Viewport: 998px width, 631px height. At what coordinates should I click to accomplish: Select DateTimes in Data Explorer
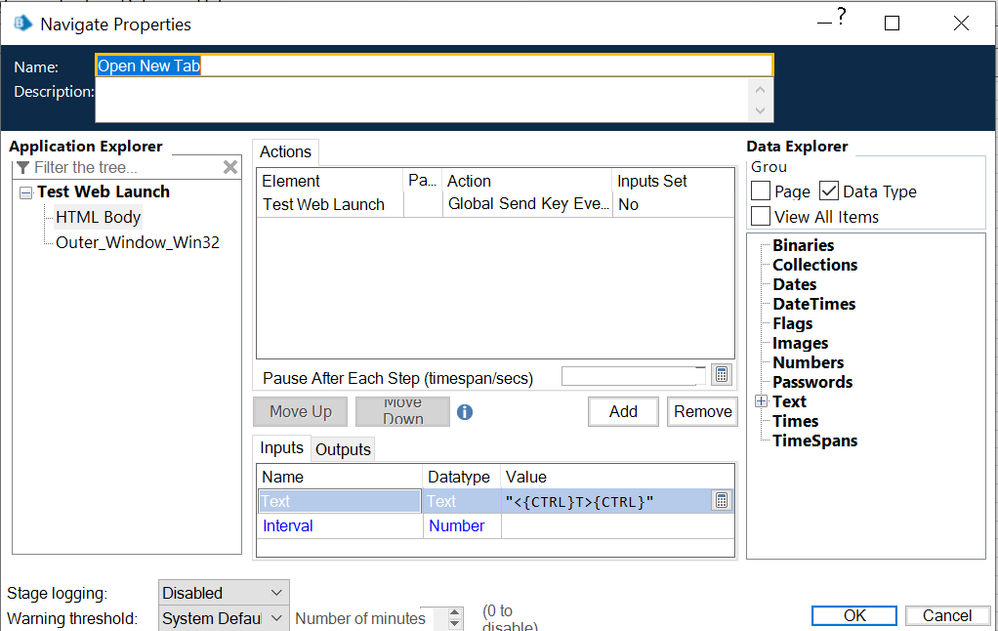pyautogui.click(x=814, y=304)
